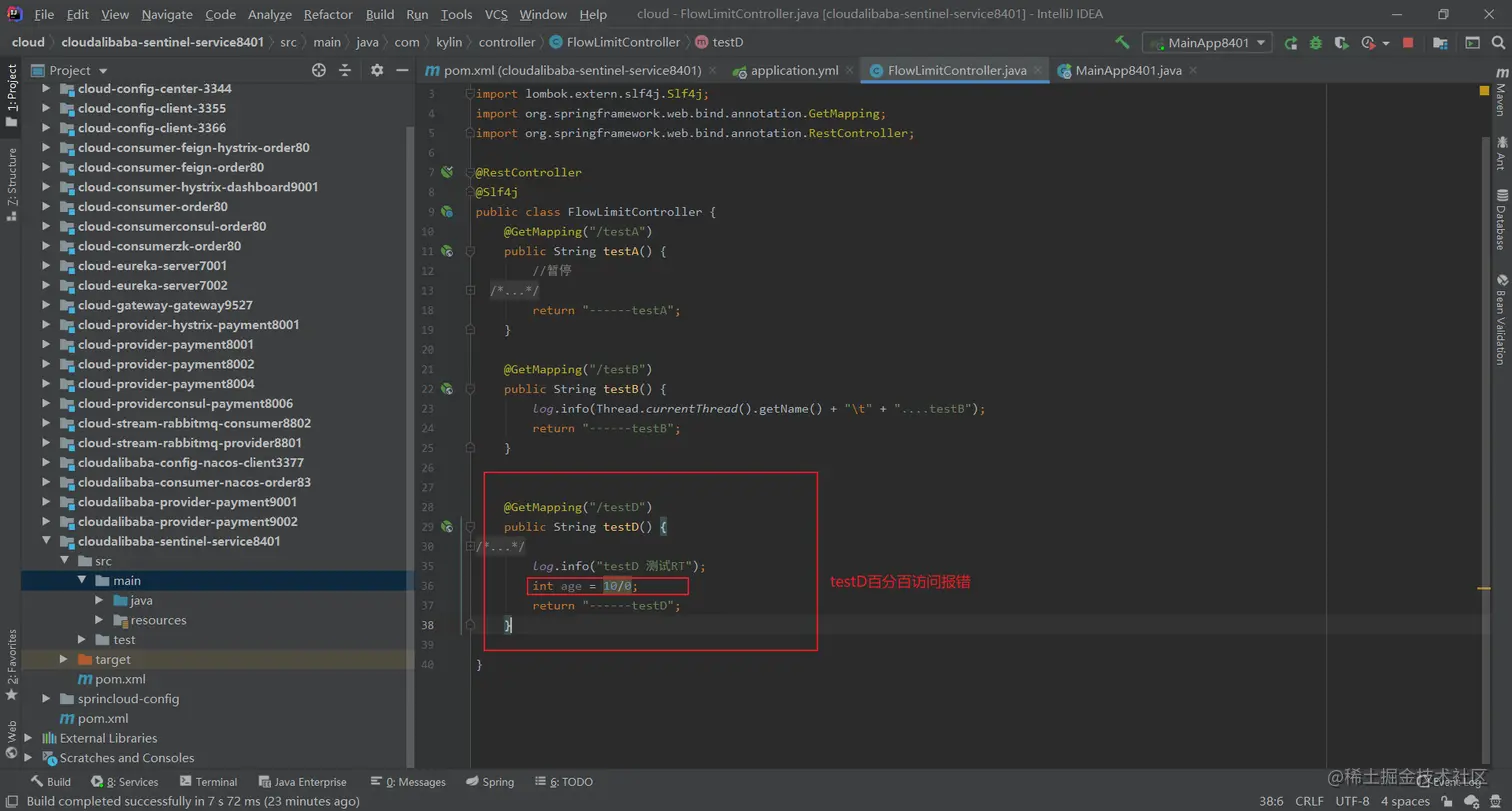
Task: Click the Rerun application icon
Action: [x=1291, y=43]
